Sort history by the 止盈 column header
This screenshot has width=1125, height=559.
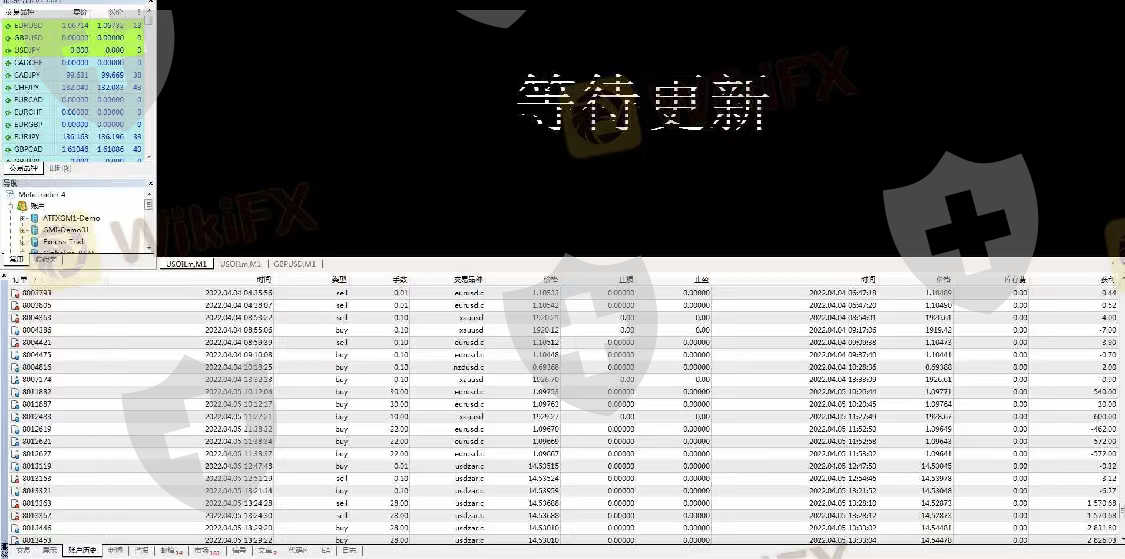click(x=702, y=279)
